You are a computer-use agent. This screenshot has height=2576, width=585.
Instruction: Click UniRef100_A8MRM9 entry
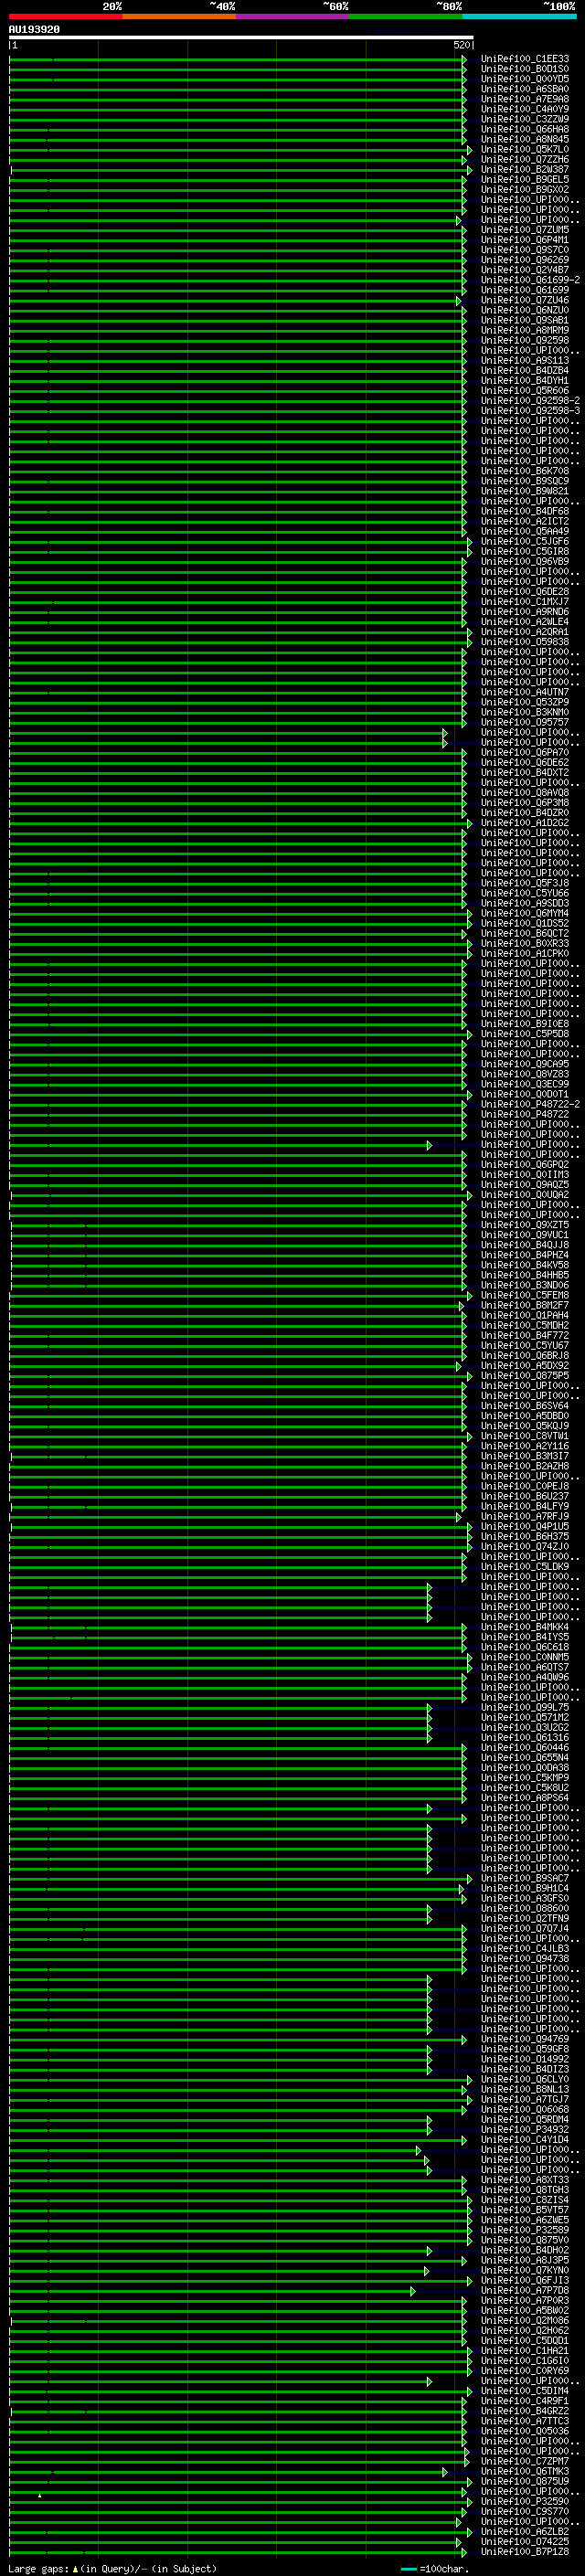point(525,331)
